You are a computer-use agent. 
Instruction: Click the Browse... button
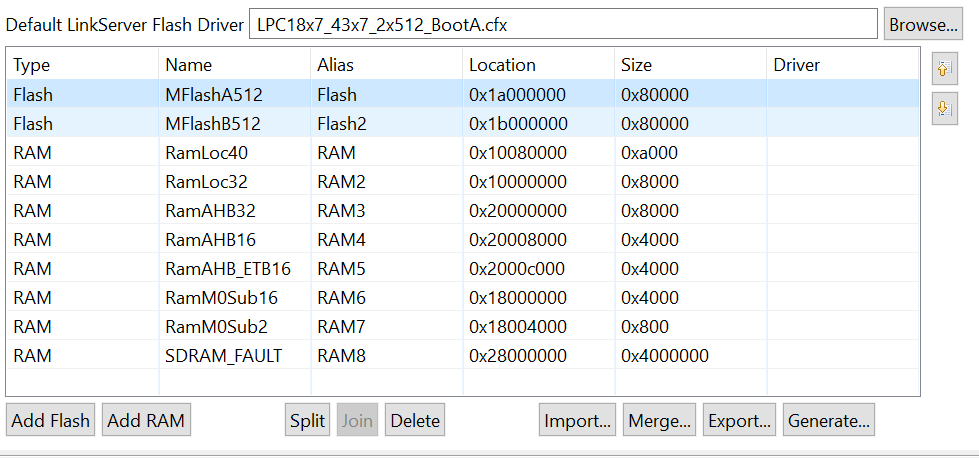tap(923, 24)
